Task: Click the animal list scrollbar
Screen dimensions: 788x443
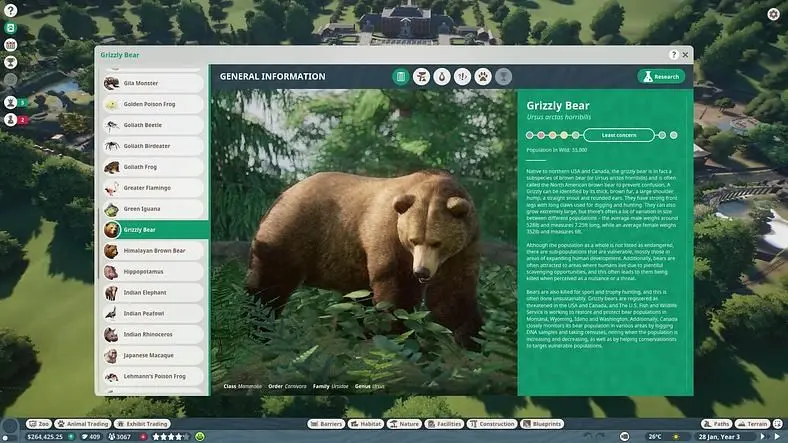Action: 98,244
